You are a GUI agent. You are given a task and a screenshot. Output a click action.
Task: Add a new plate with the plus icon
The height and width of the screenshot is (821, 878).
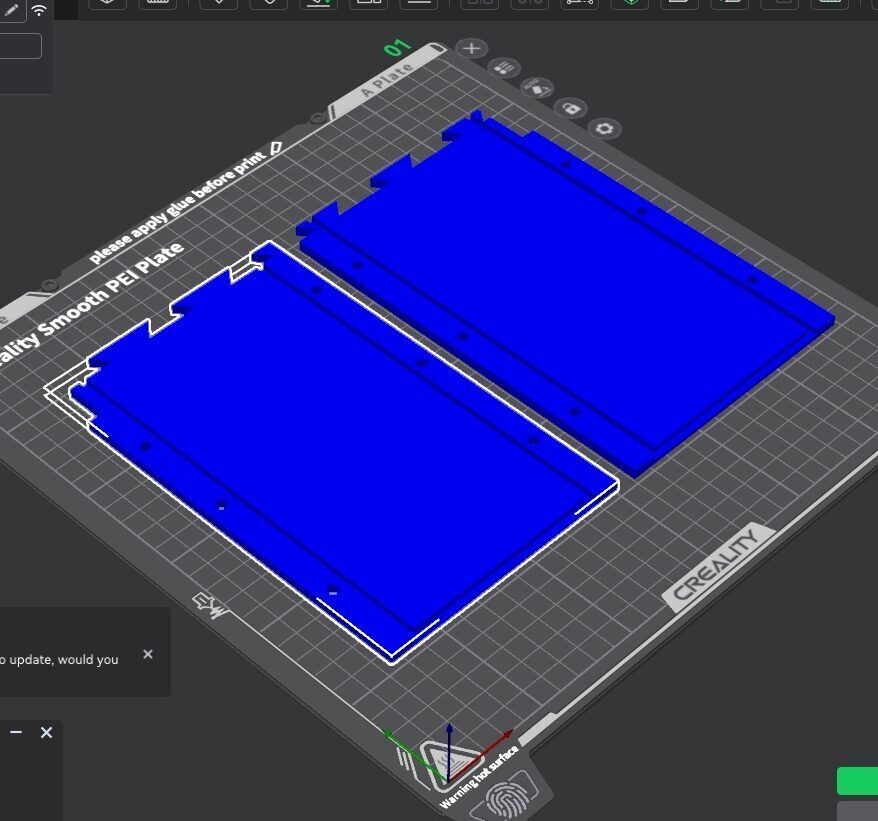[471, 48]
